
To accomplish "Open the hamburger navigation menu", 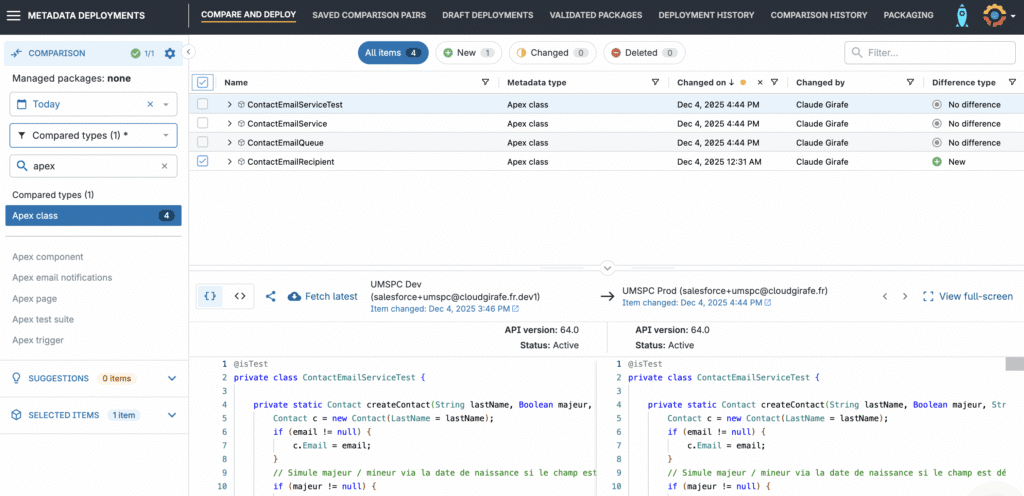I will pyautogui.click(x=14, y=15).
